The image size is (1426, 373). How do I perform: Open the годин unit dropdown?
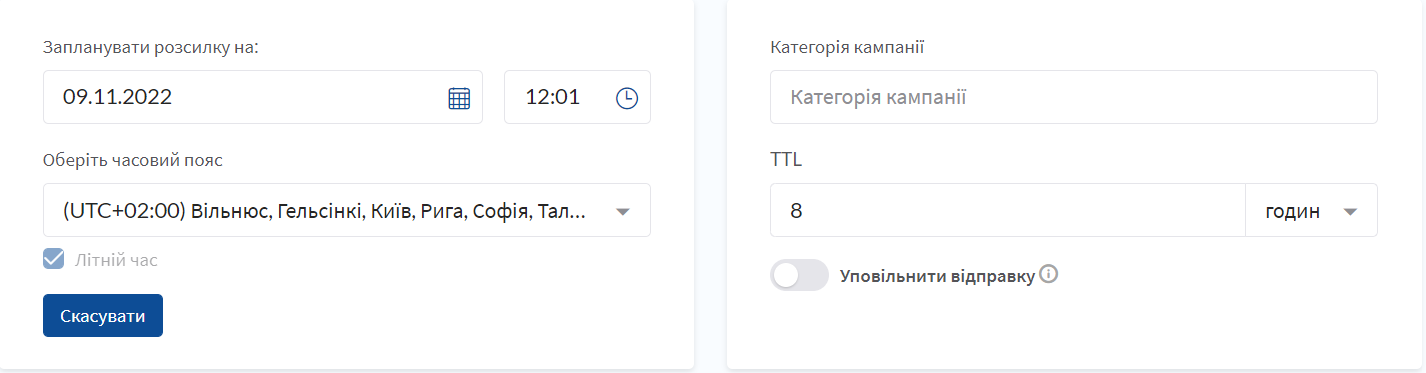[1311, 210]
